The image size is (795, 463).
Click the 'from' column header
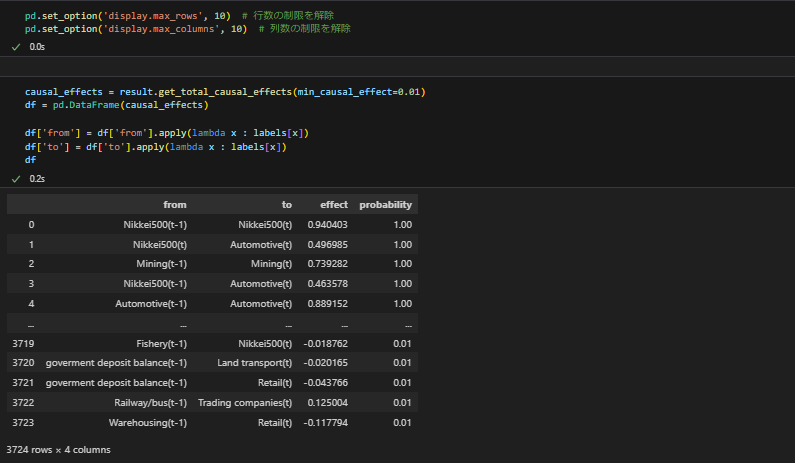click(175, 204)
